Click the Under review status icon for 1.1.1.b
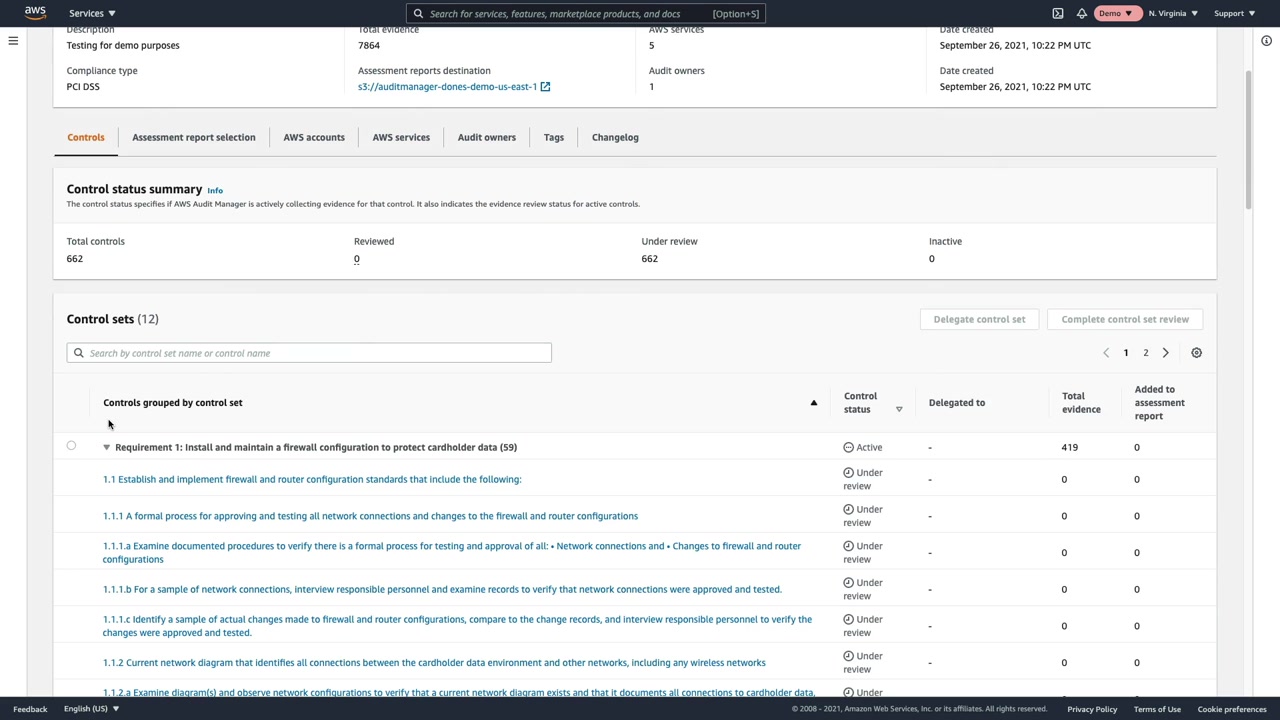The height and width of the screenshot is (720, 1280). 849,583
